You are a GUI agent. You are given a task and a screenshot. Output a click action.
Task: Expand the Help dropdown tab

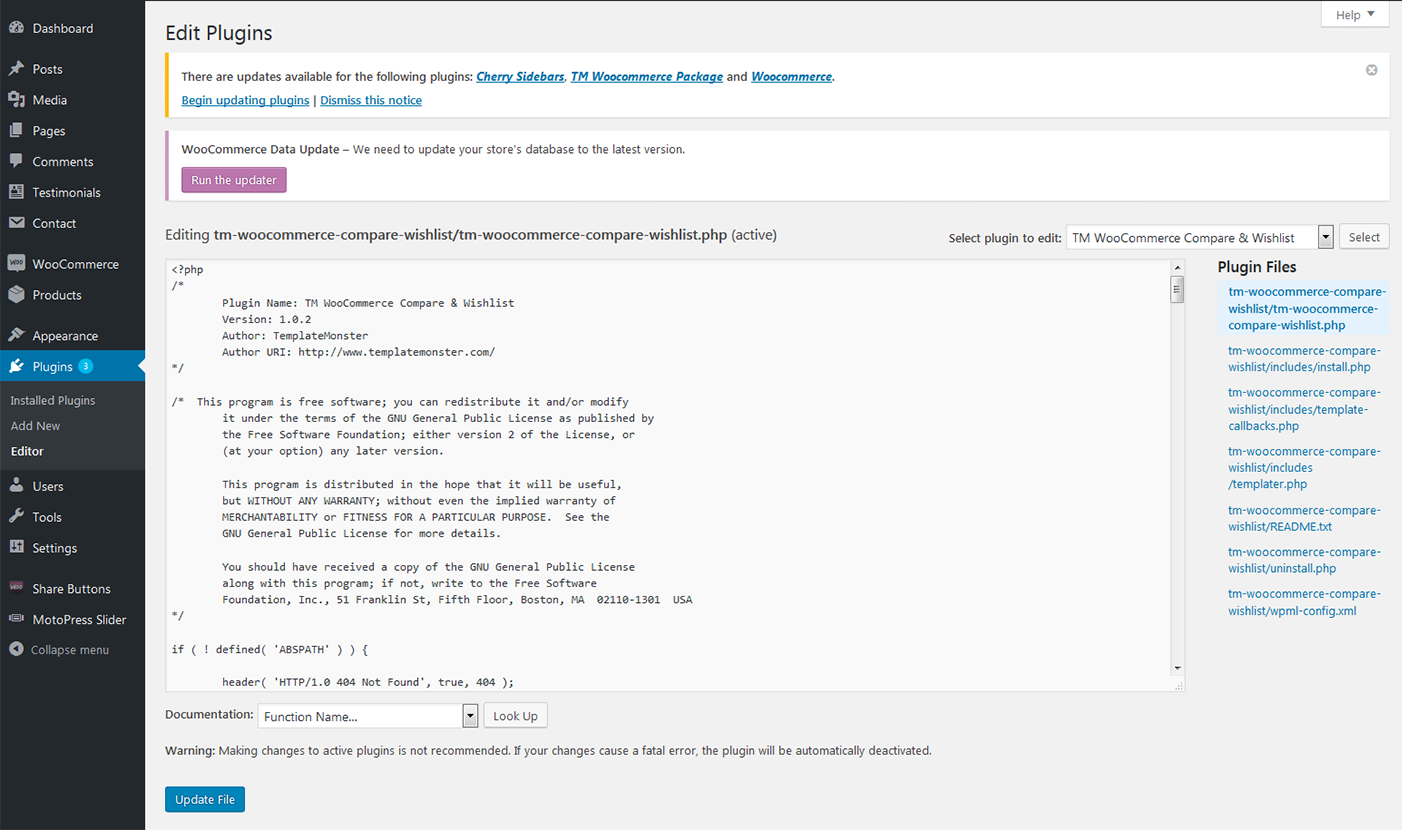tap(1354, 15)
